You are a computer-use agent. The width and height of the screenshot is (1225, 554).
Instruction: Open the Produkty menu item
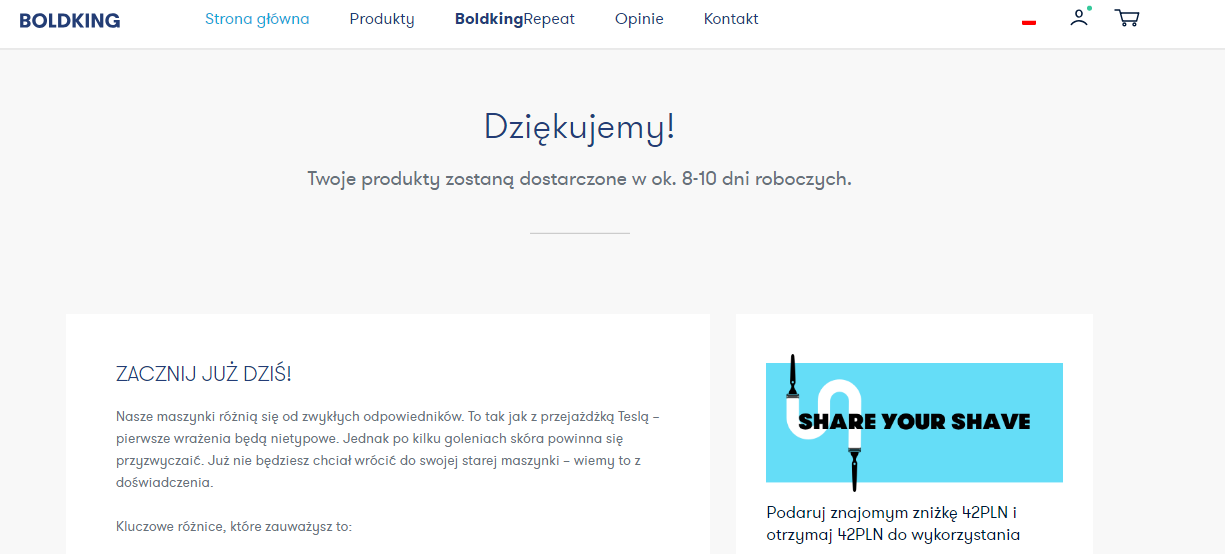point(382,19)
